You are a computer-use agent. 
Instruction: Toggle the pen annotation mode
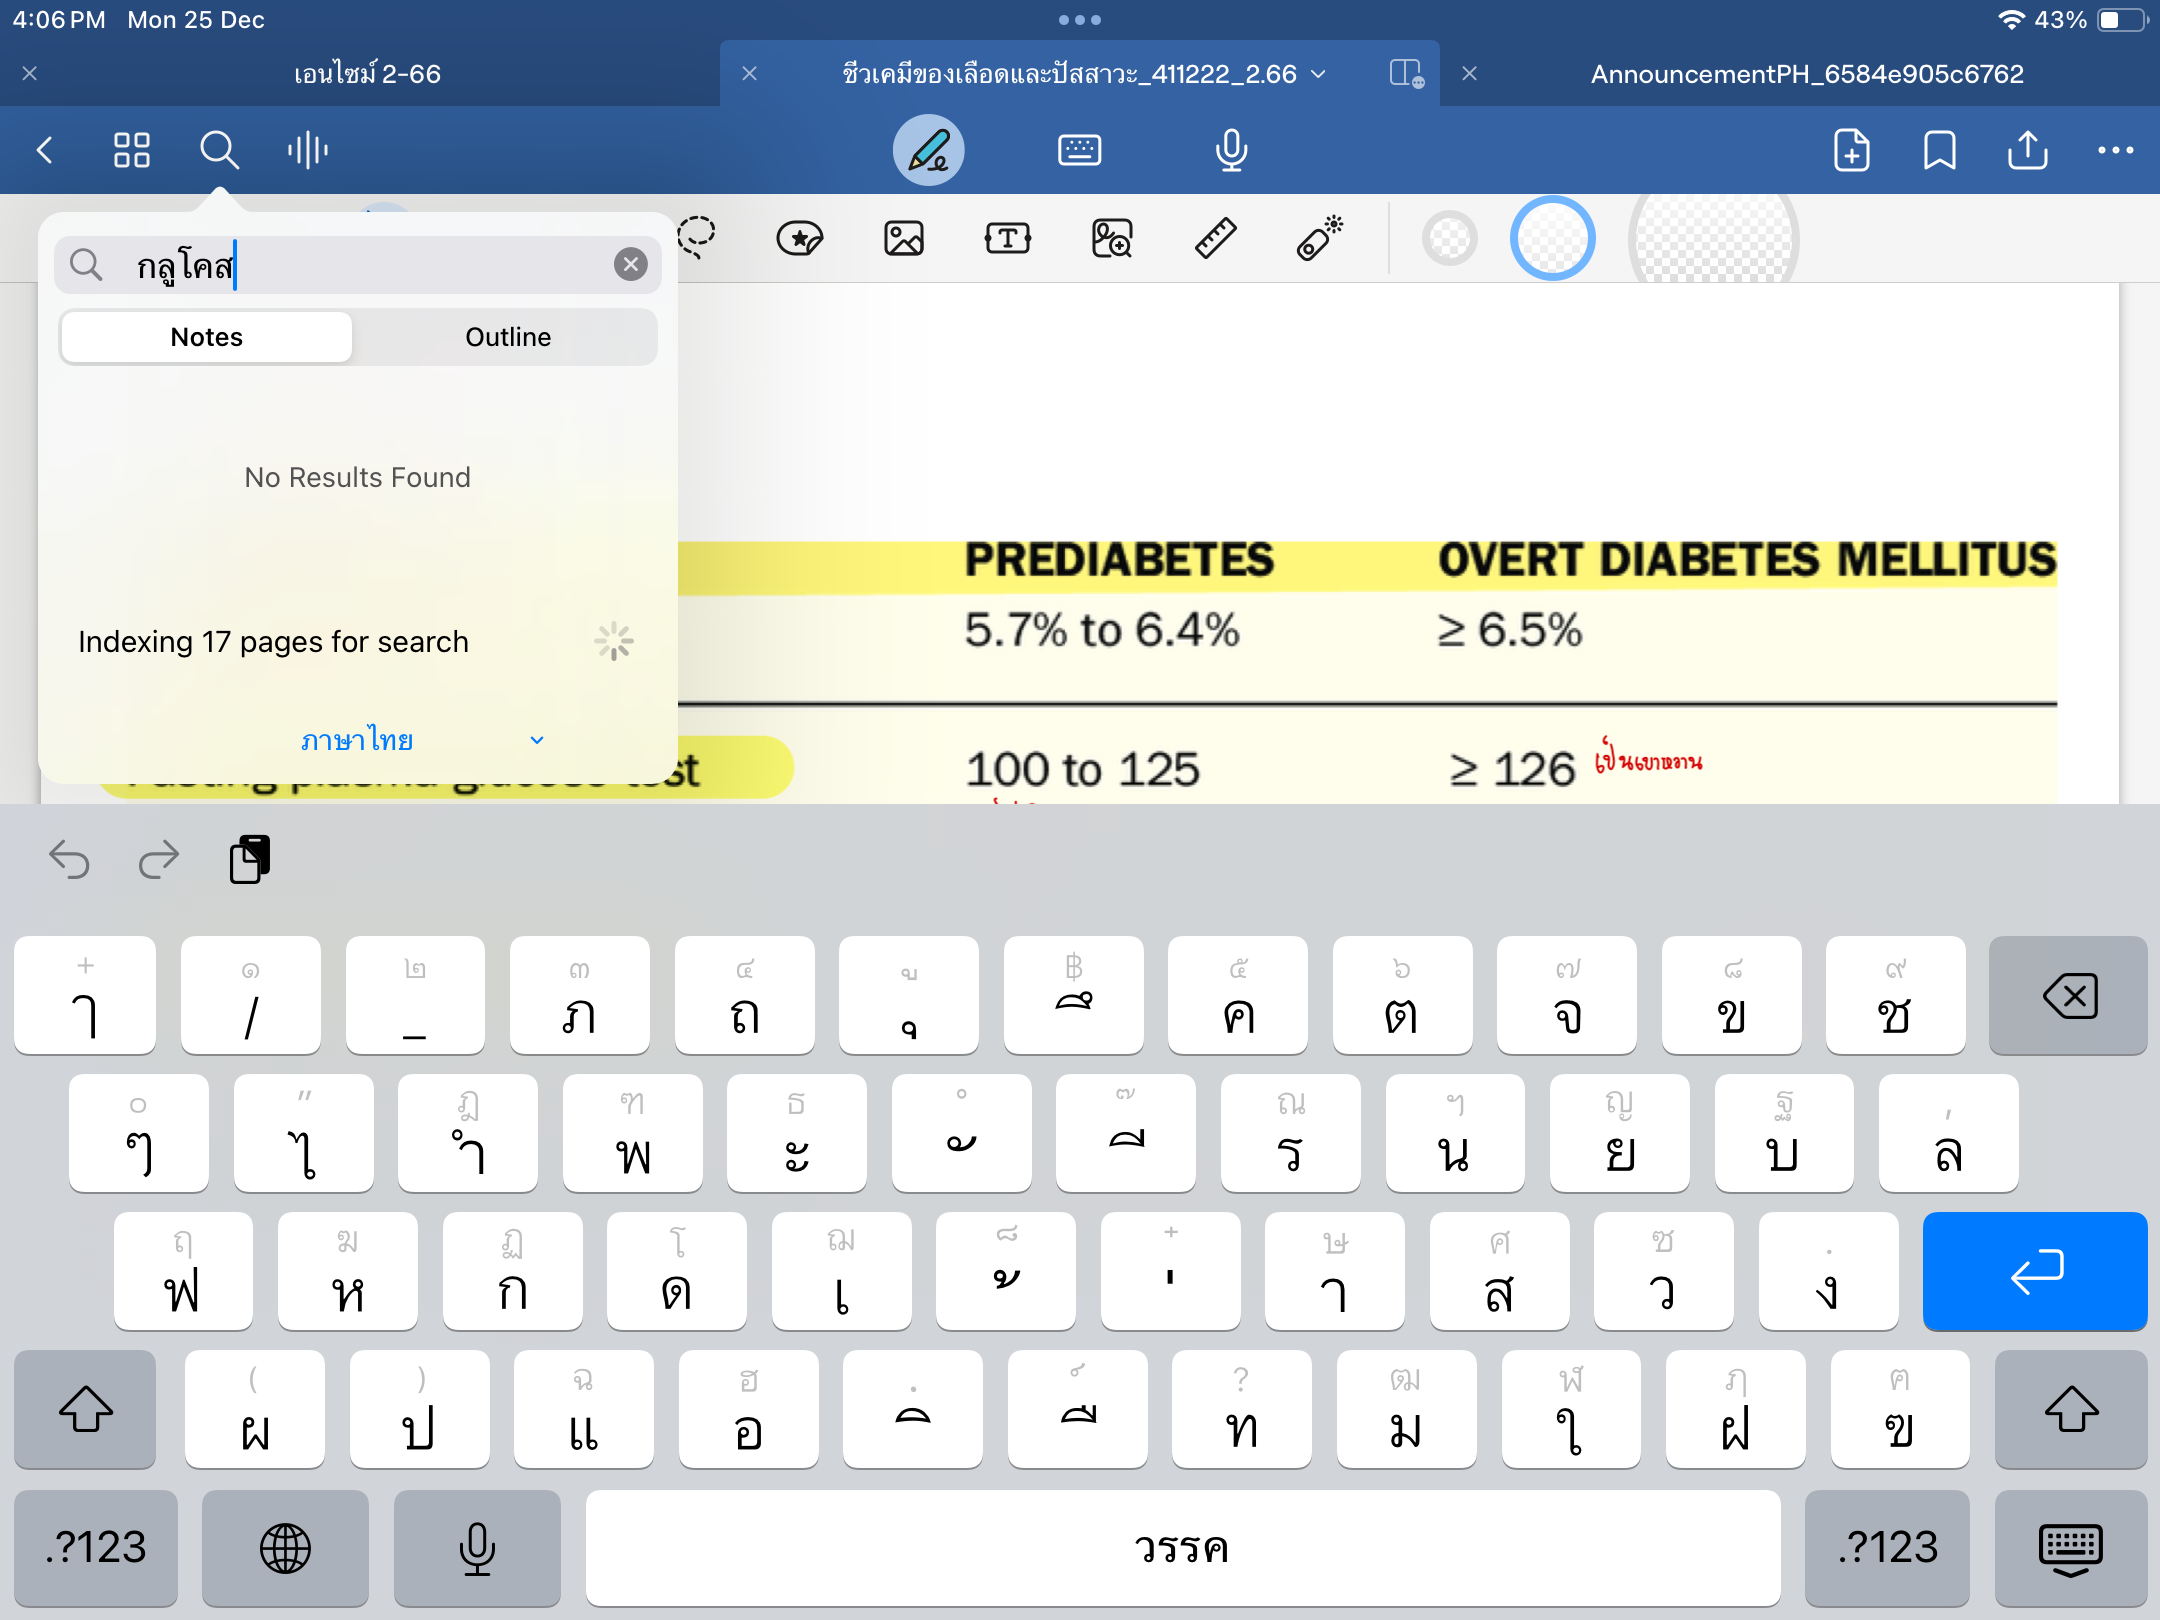tap(929, 150)
